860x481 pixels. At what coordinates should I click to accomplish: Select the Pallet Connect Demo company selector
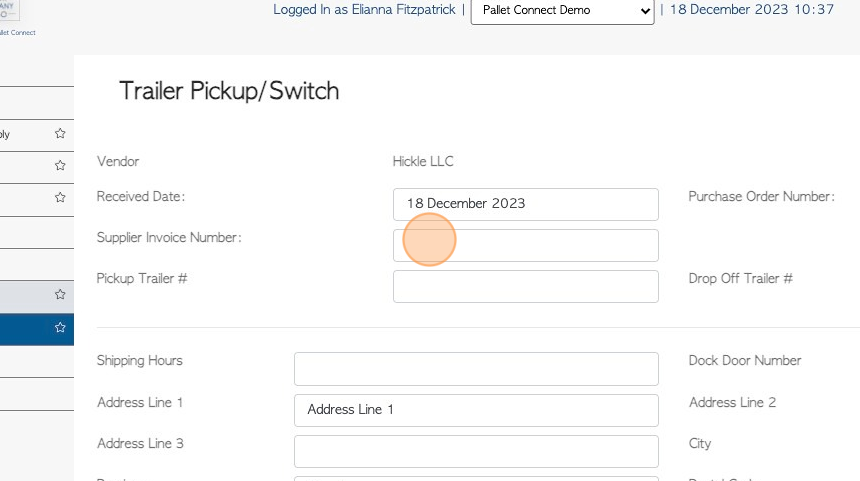coord(562,10)
